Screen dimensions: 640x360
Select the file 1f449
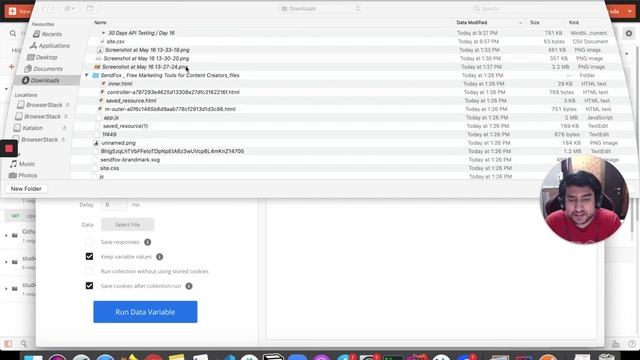coord(109,134)
